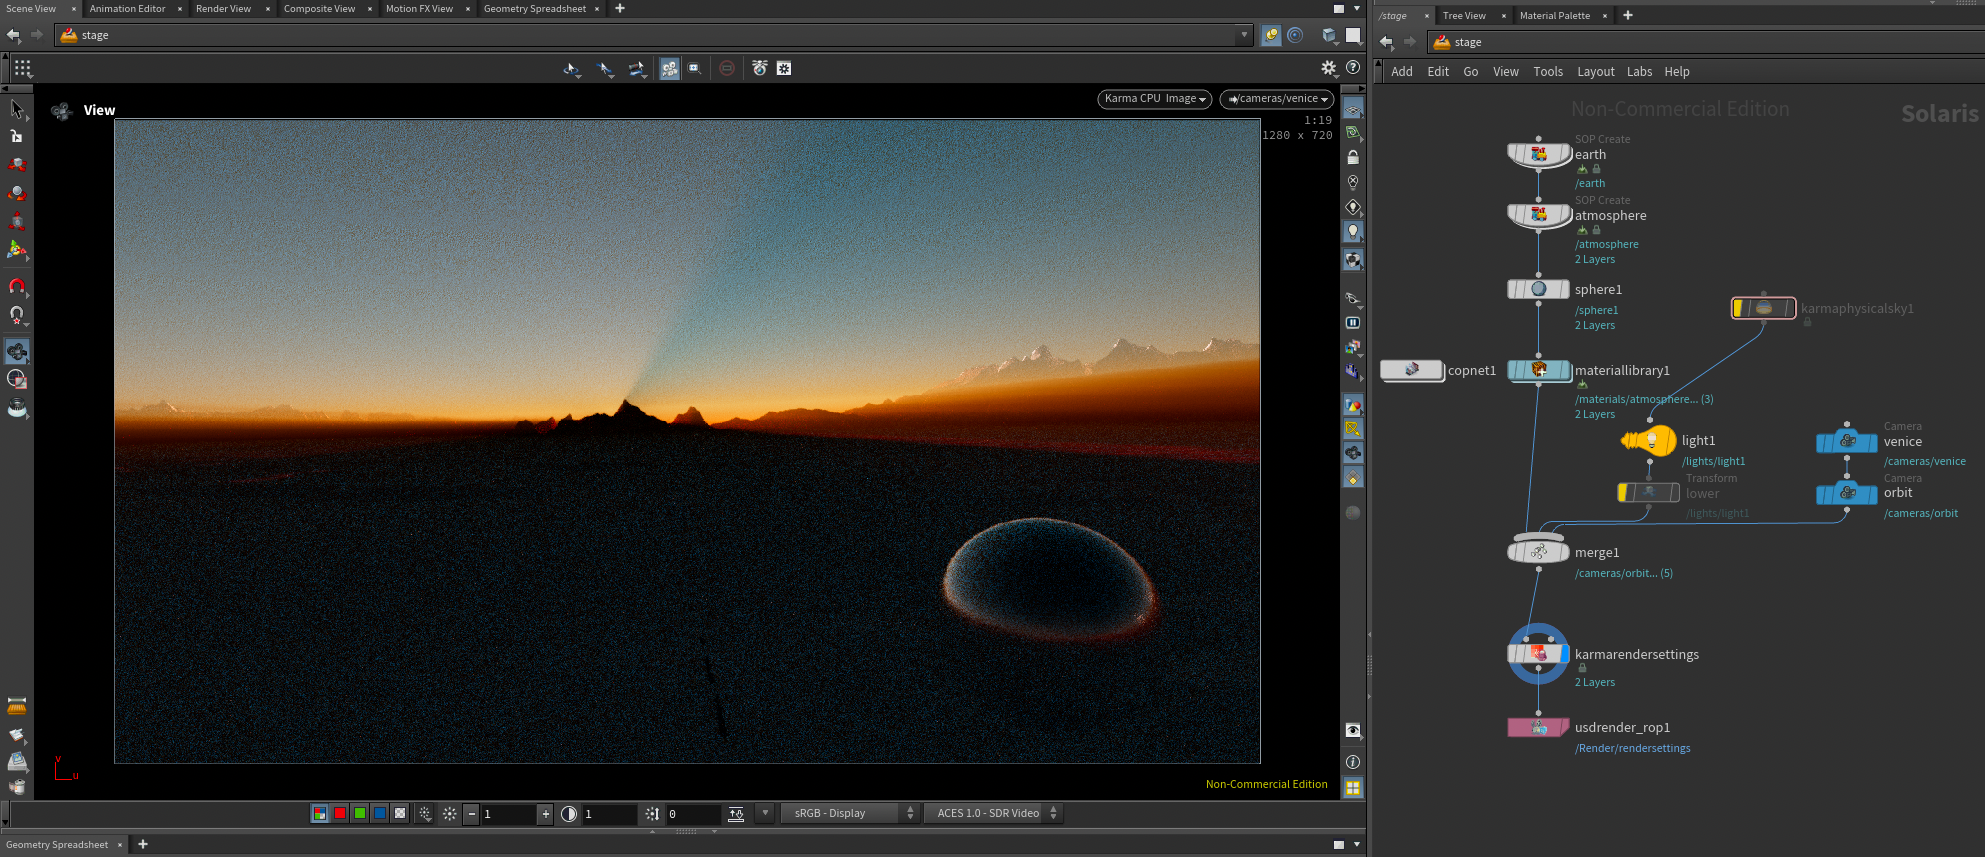Click the plus button to increase exposure value
This screenshot has width=1985, height=857.
(x=545, y=814)
